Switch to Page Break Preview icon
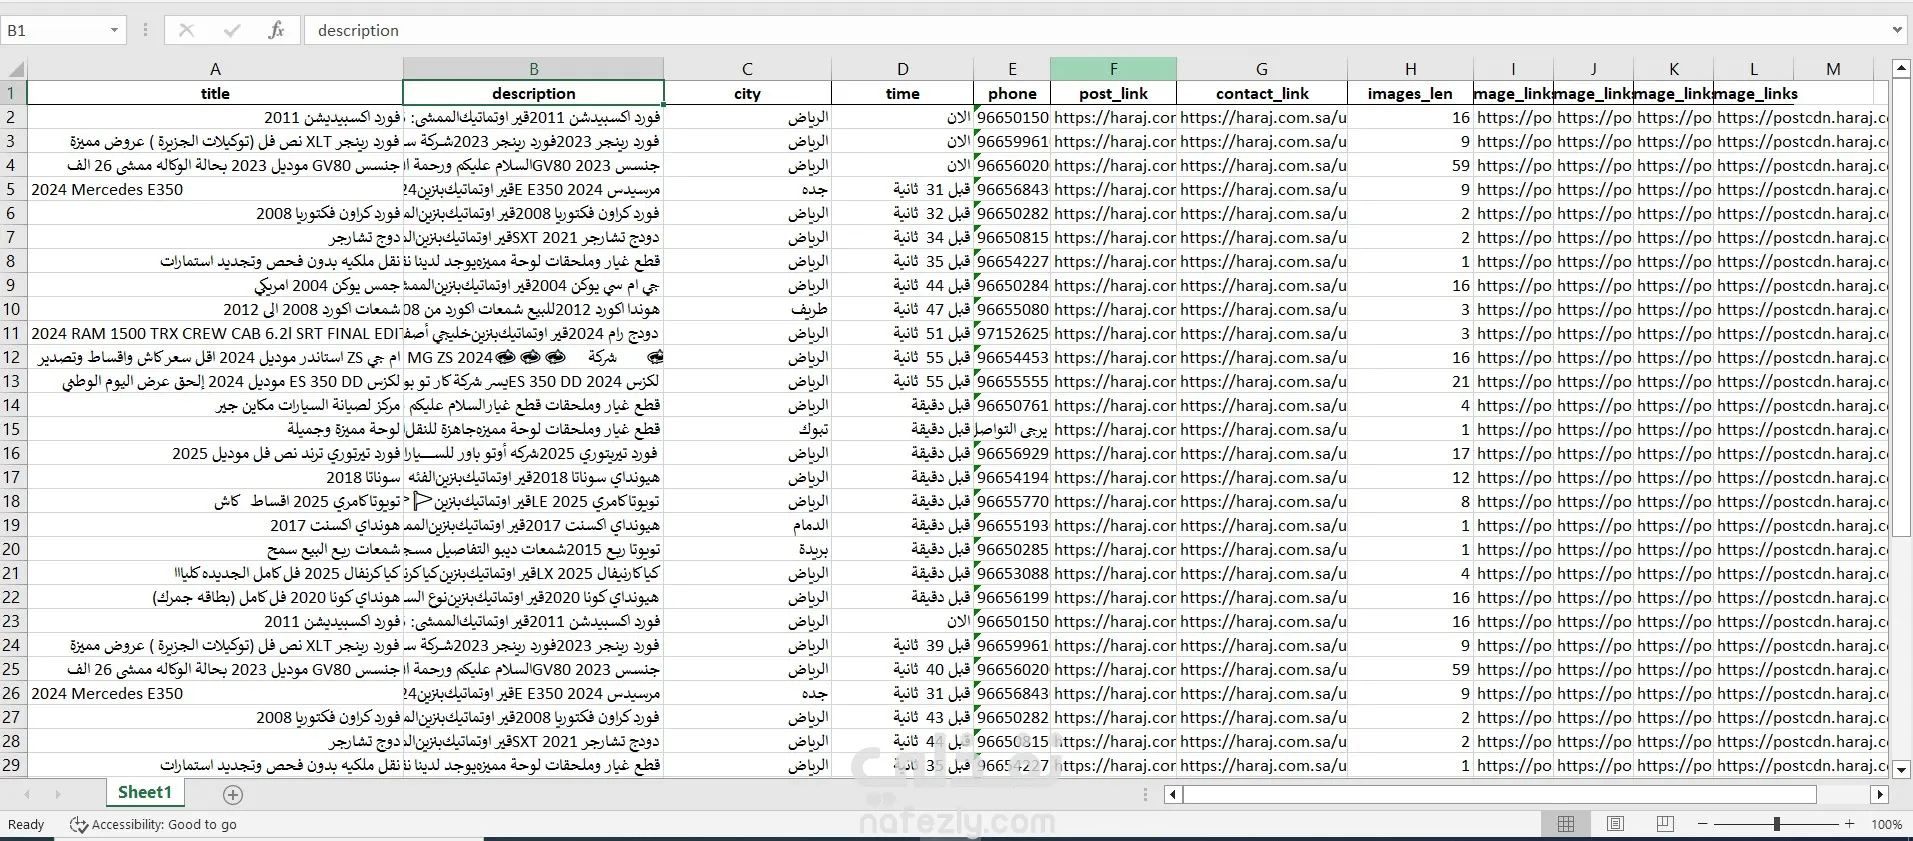The image size is (1913, 841). click(x=1665, y=824)
